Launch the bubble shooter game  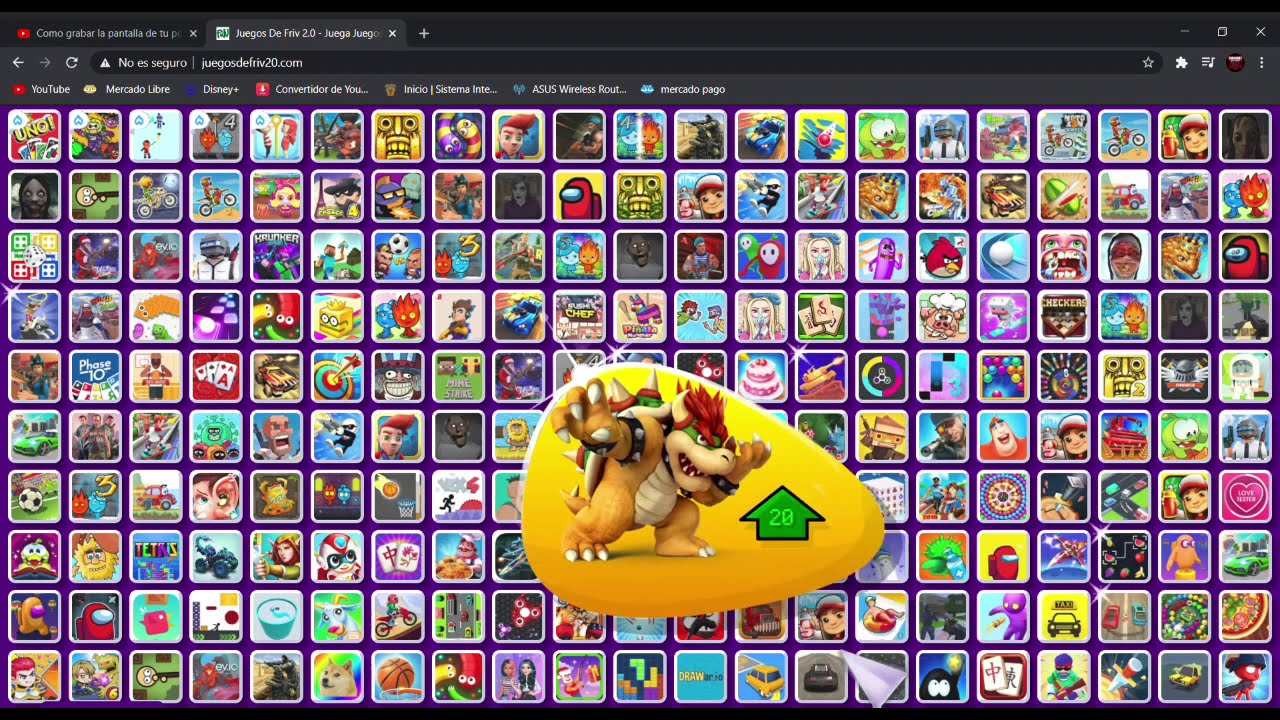click(1003, 376)
